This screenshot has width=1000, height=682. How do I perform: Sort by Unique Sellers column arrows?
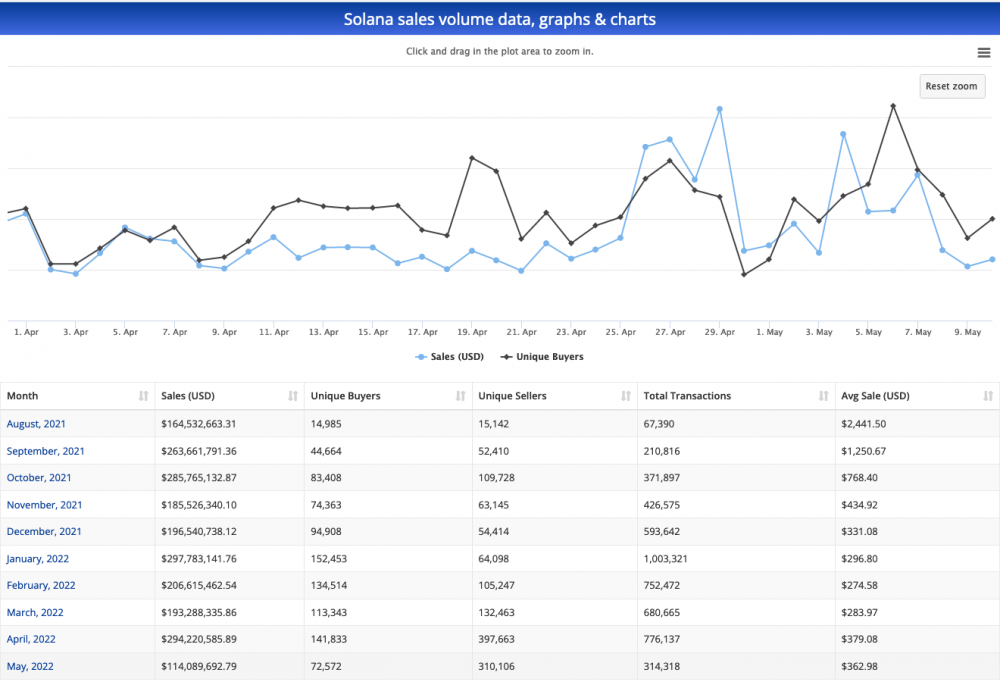626,396
